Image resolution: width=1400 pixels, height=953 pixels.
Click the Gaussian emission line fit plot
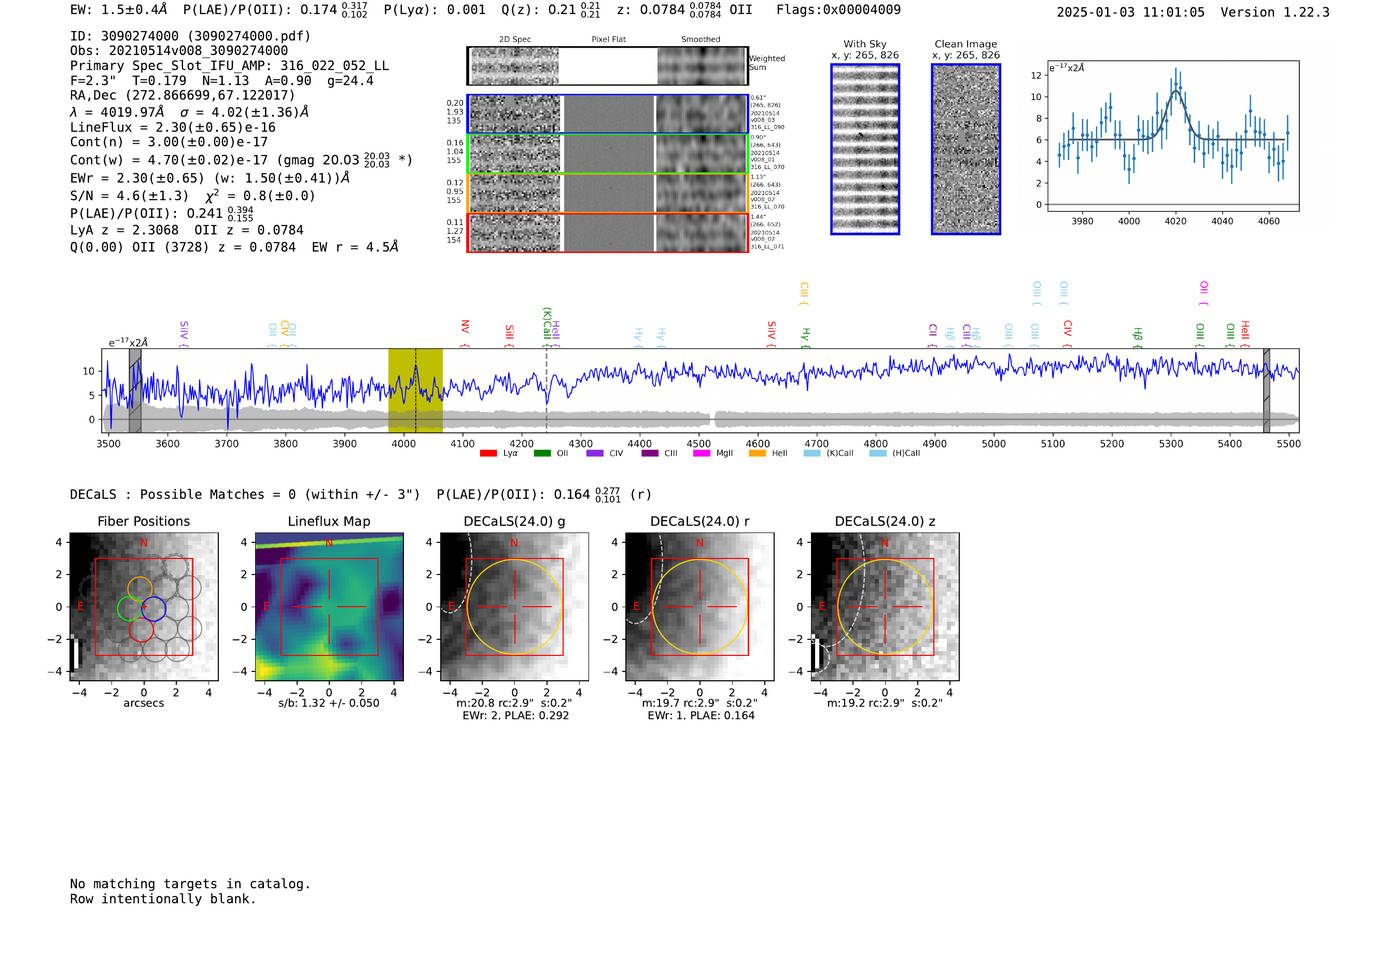(x=1172, y=136)
